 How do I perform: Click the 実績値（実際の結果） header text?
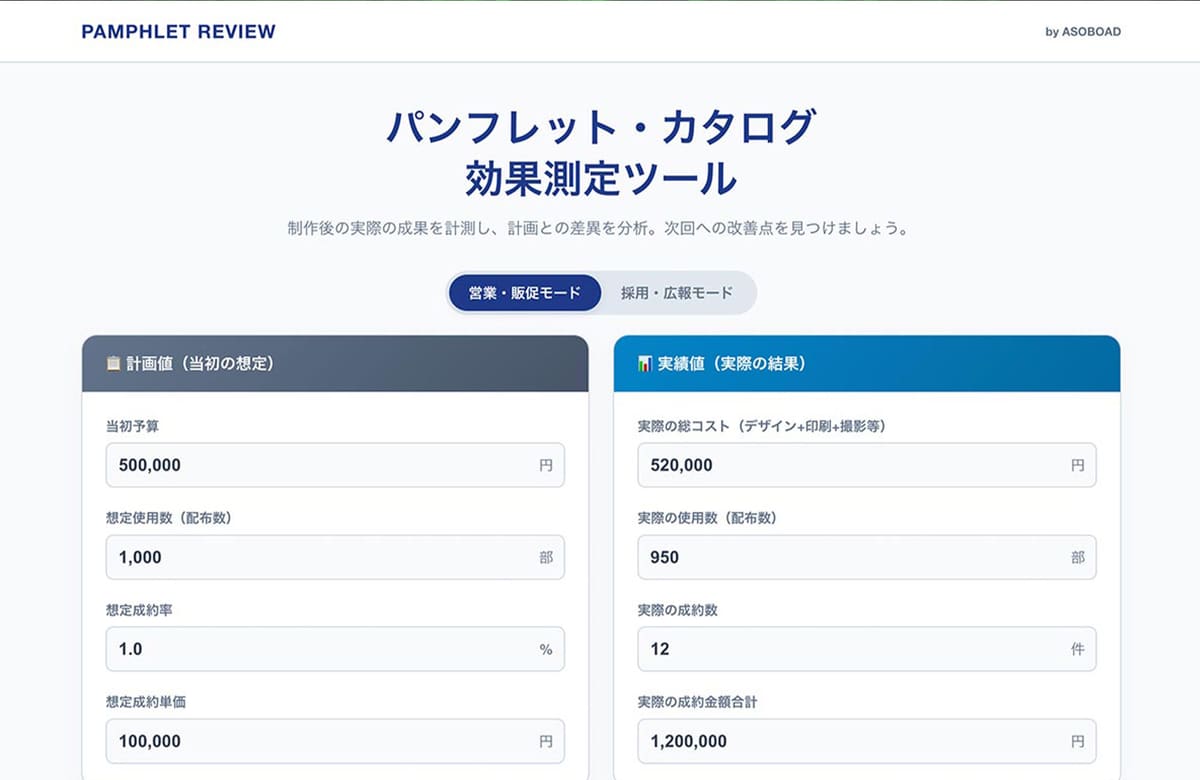(x=732, y=364)
